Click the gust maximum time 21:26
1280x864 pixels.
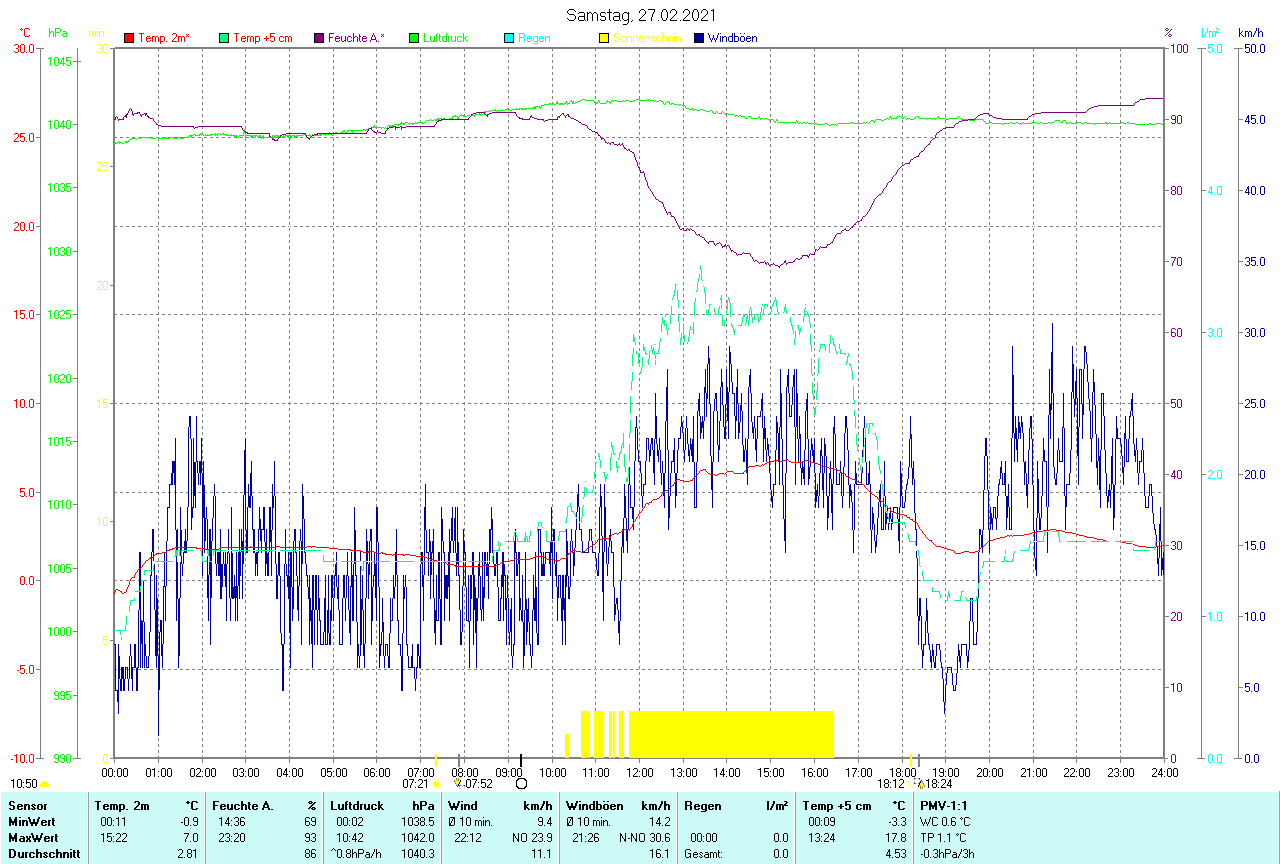point(586,837)
